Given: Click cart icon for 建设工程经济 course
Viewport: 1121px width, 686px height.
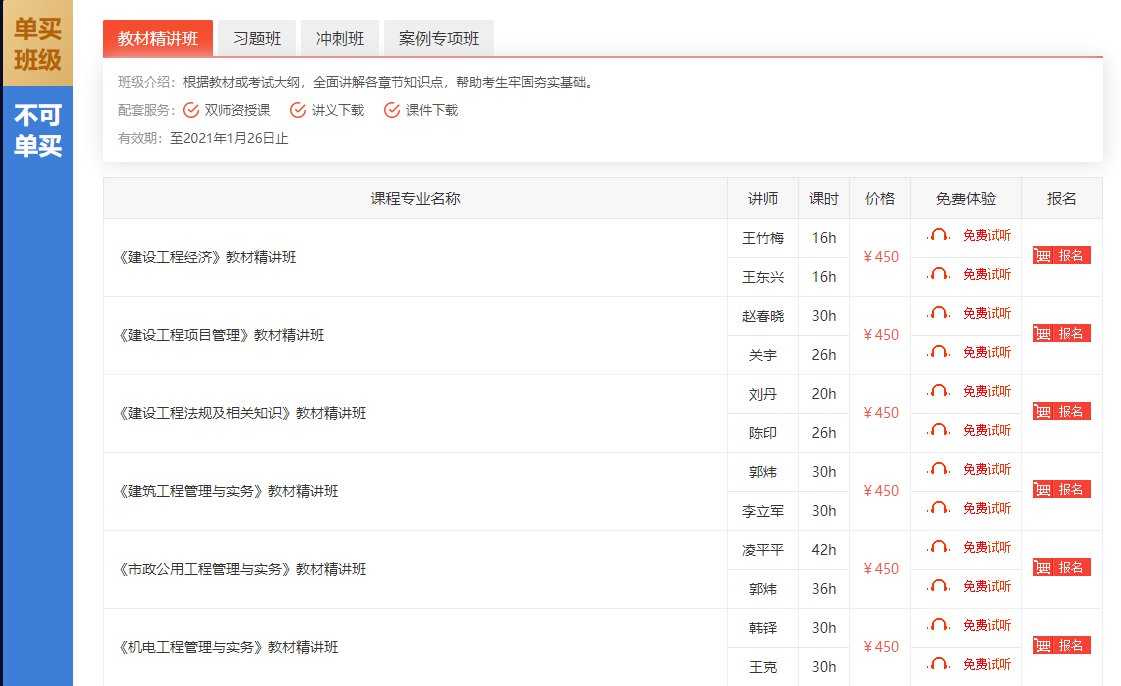Looking at the screenshot, I should click(1043, 256).
